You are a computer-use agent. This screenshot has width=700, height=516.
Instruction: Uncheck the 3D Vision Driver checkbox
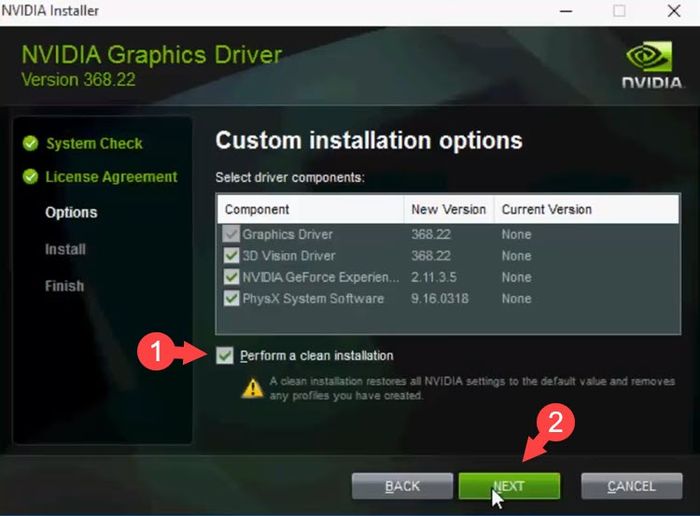pyautogui.click(x=231, y=255)
